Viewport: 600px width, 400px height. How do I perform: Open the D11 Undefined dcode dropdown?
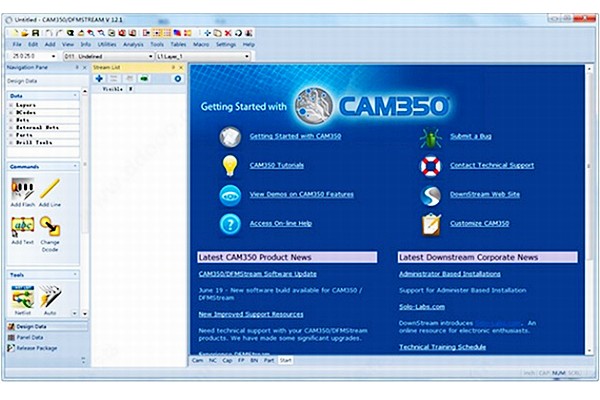click(x=150, y=56)
